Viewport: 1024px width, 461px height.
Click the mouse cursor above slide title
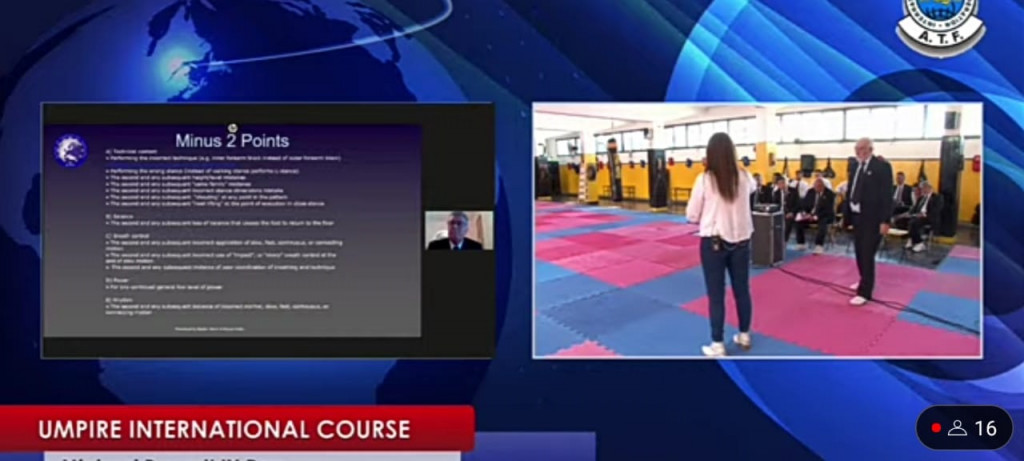232,127
